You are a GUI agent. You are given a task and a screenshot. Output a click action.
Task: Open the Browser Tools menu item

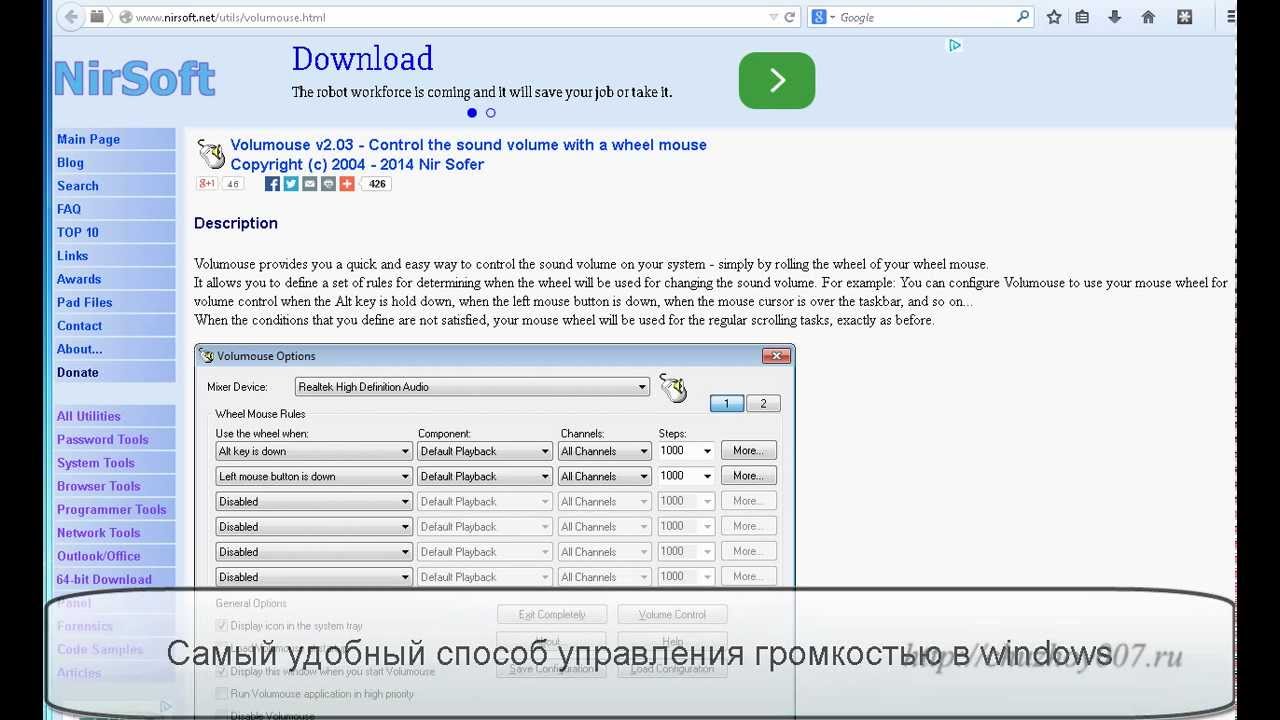[98, 486]
